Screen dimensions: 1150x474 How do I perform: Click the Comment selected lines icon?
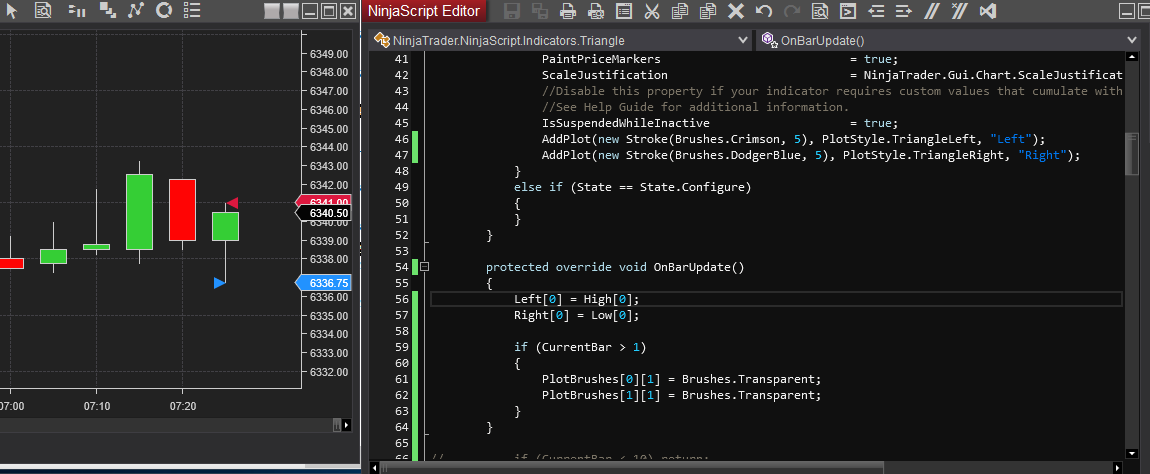932,12
